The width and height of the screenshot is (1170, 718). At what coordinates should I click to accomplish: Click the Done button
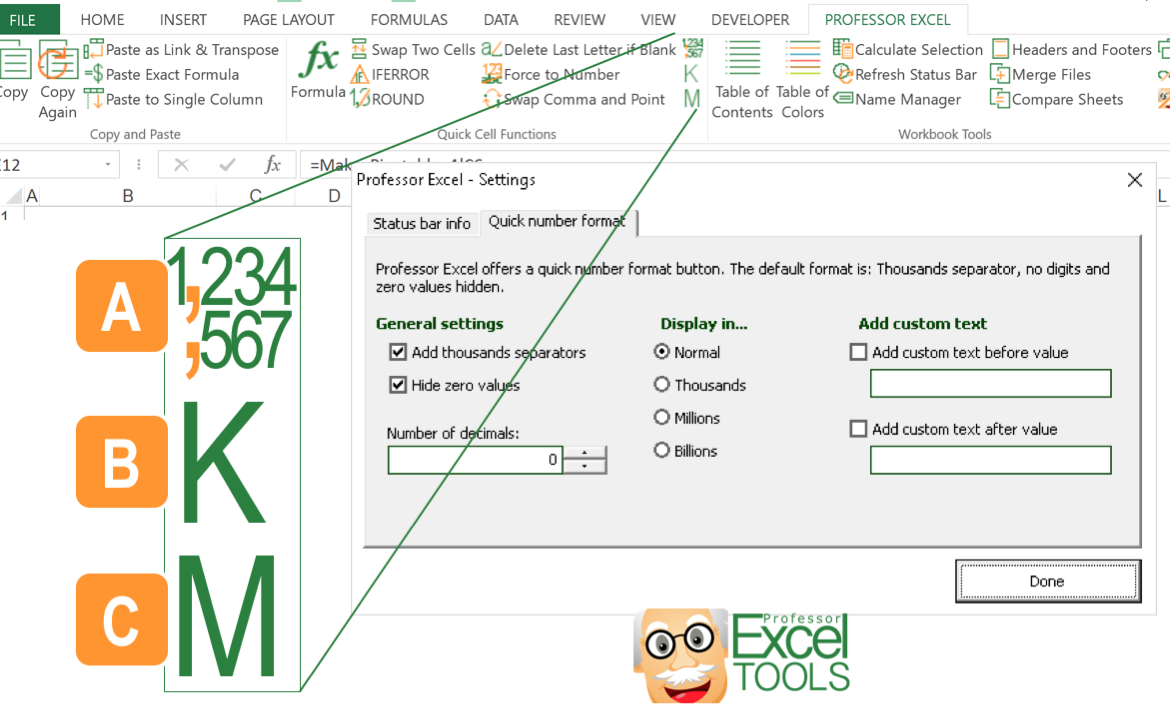tap(1046, 581)
